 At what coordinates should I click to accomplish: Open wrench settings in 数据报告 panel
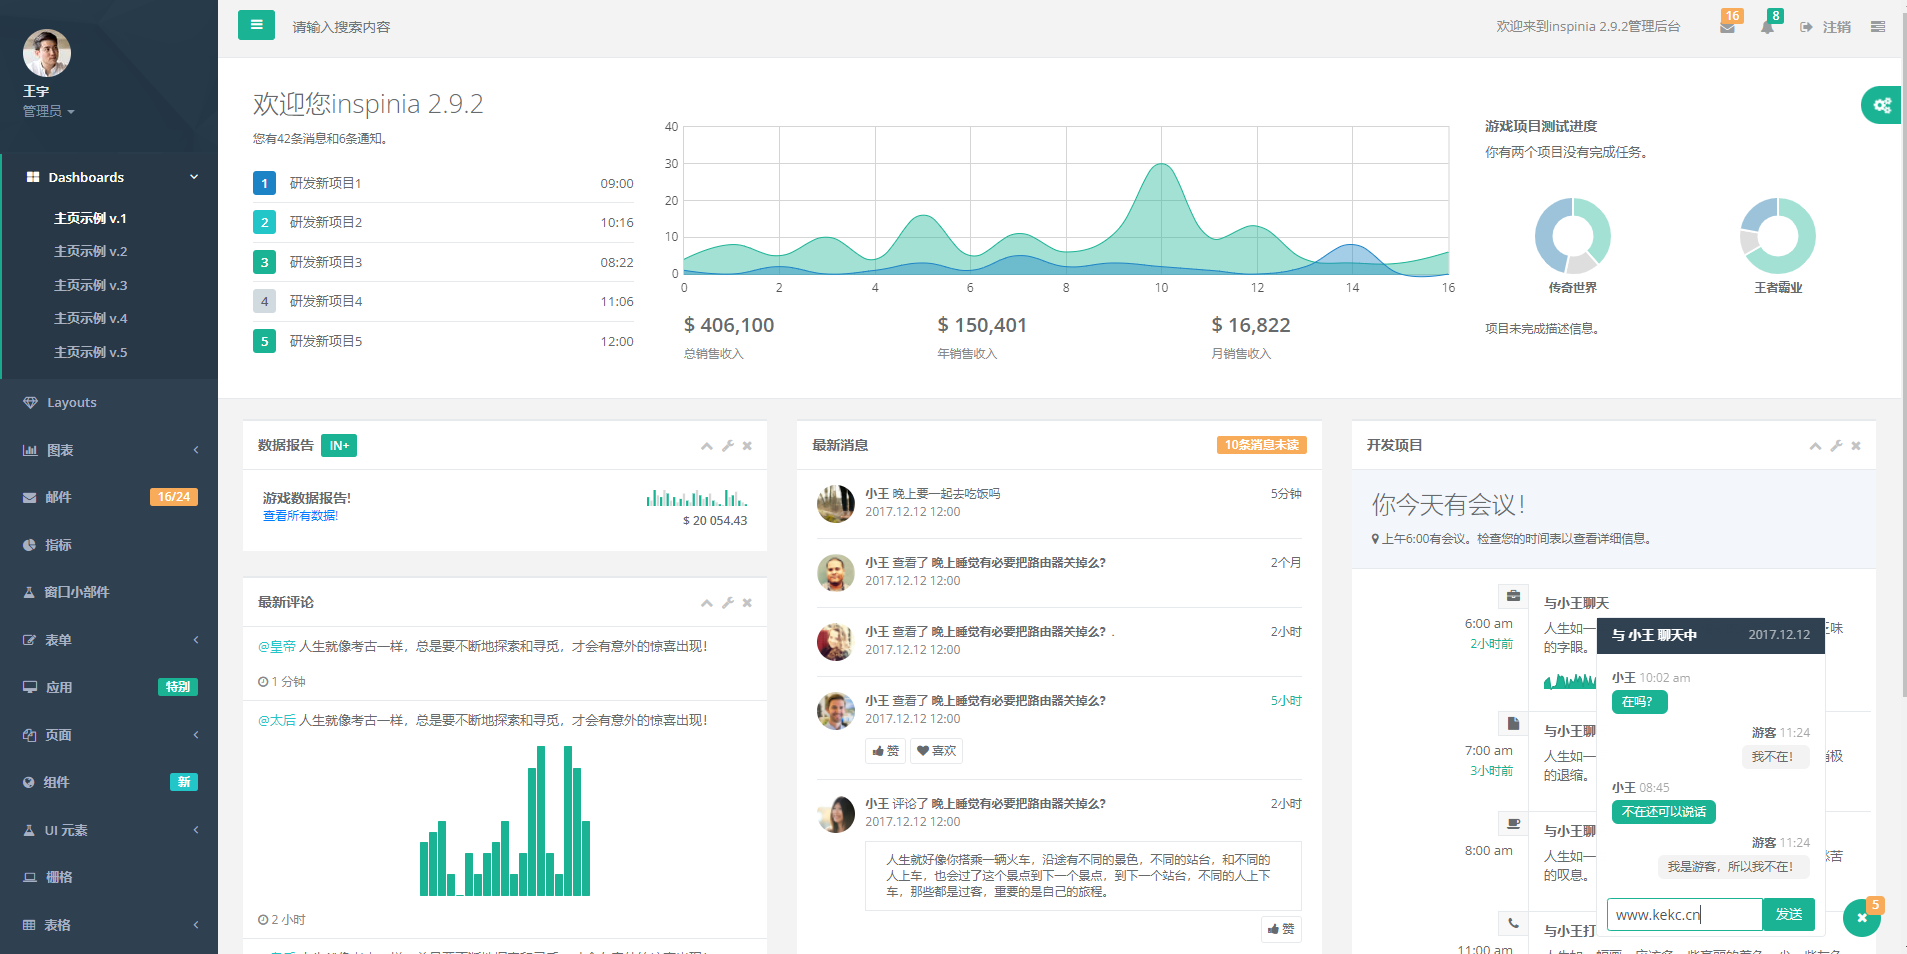pyautogui.click(x=728, y=446)
